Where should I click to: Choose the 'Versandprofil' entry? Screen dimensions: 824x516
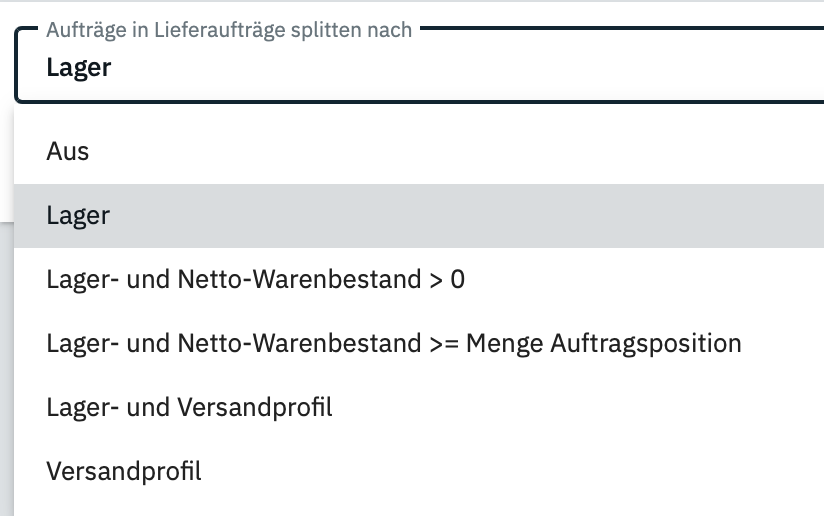pyautogui.click(x=419, y=471)
